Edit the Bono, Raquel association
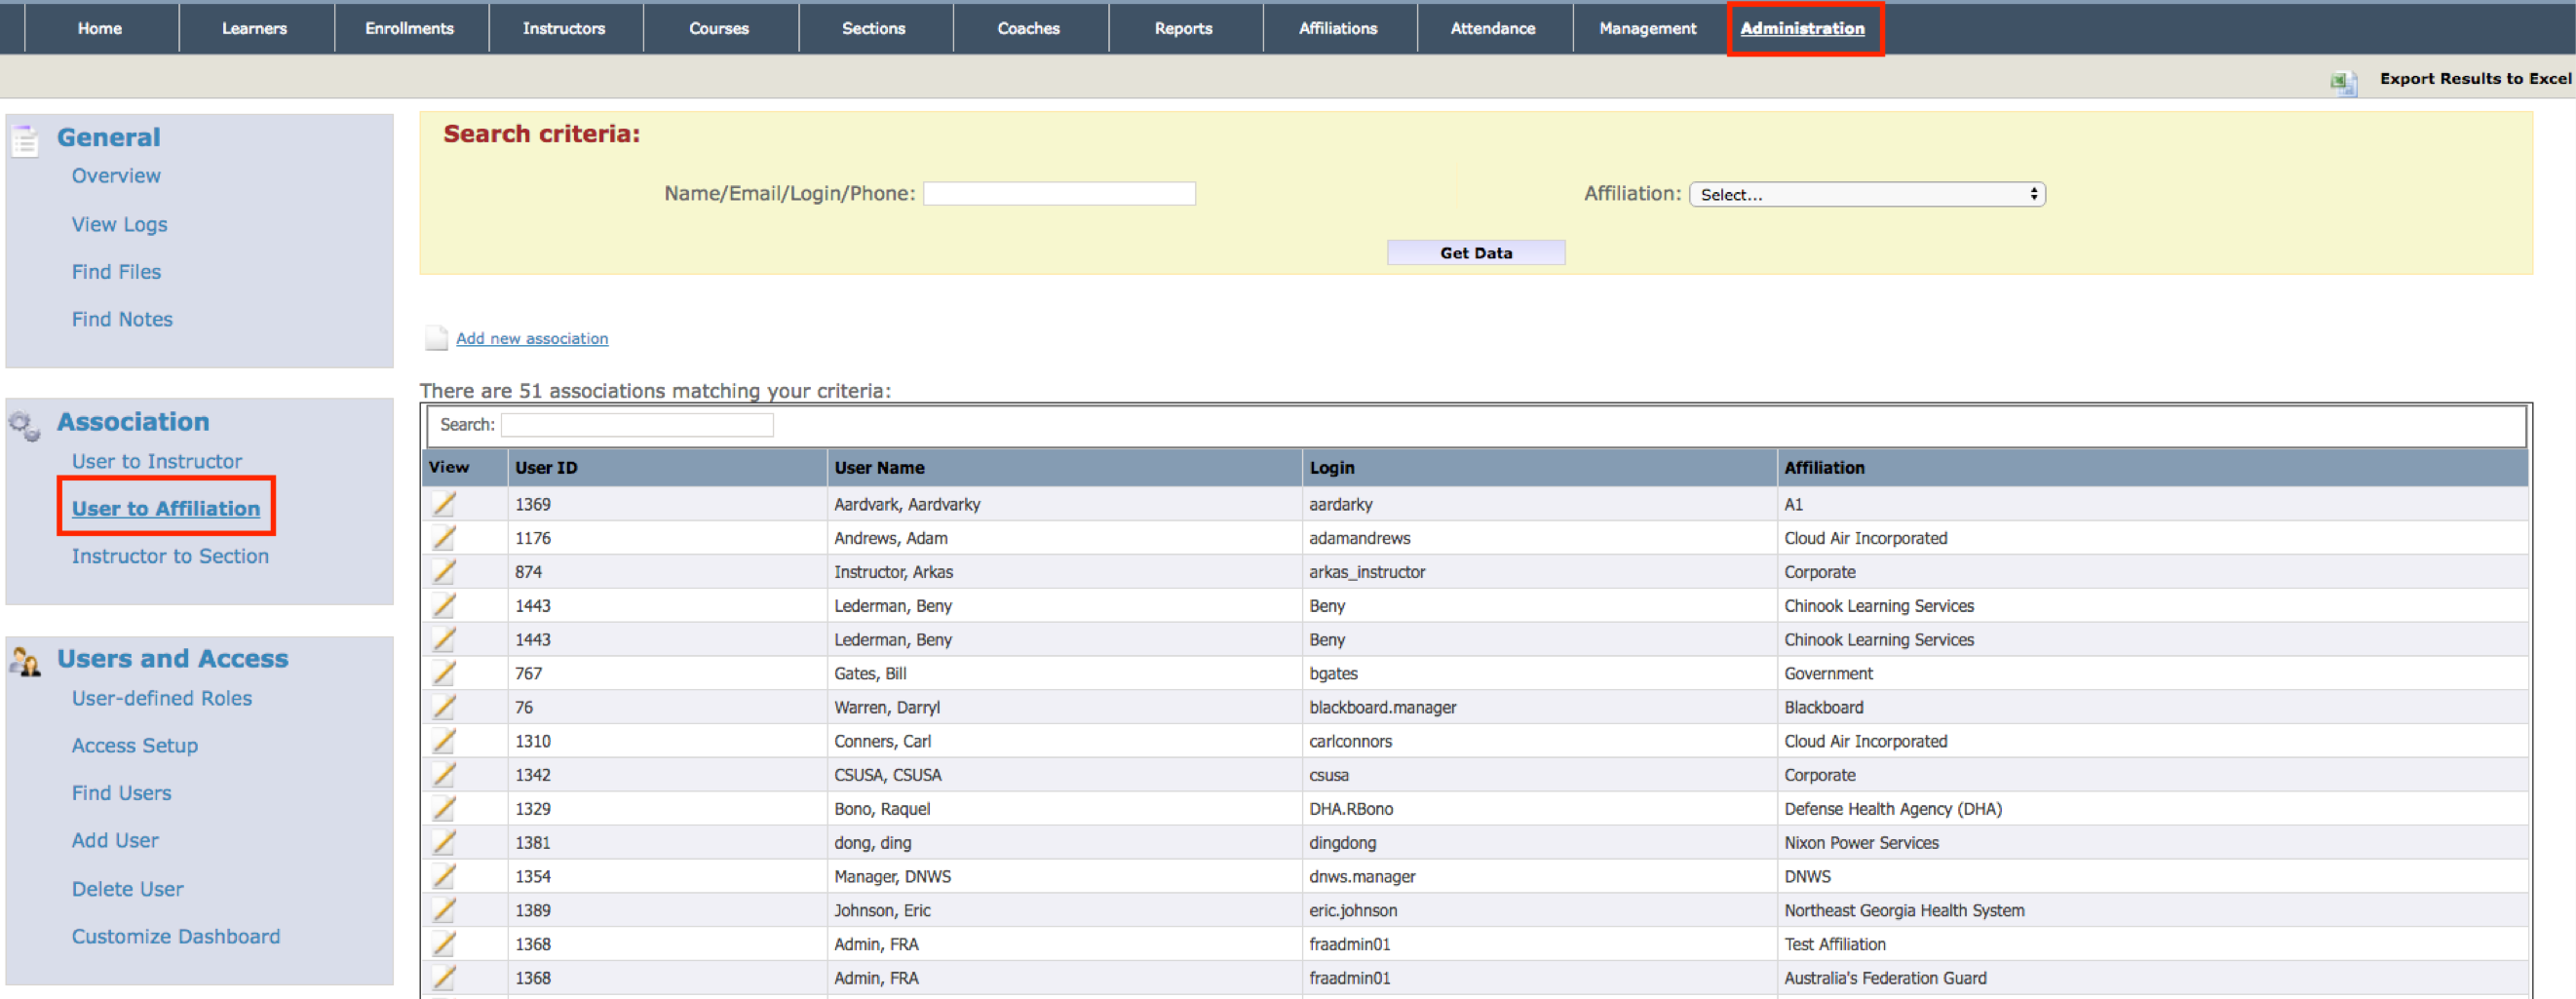 [x=444, y=808]
